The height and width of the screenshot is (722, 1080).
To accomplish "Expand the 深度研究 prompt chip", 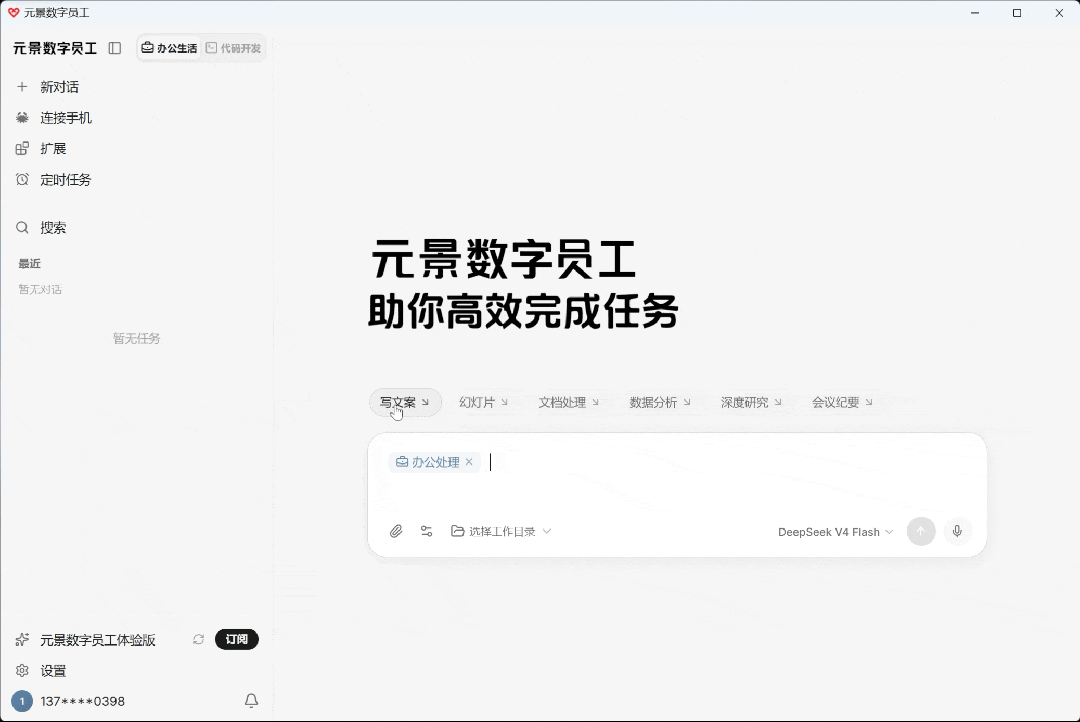I will tap(751, 402).
